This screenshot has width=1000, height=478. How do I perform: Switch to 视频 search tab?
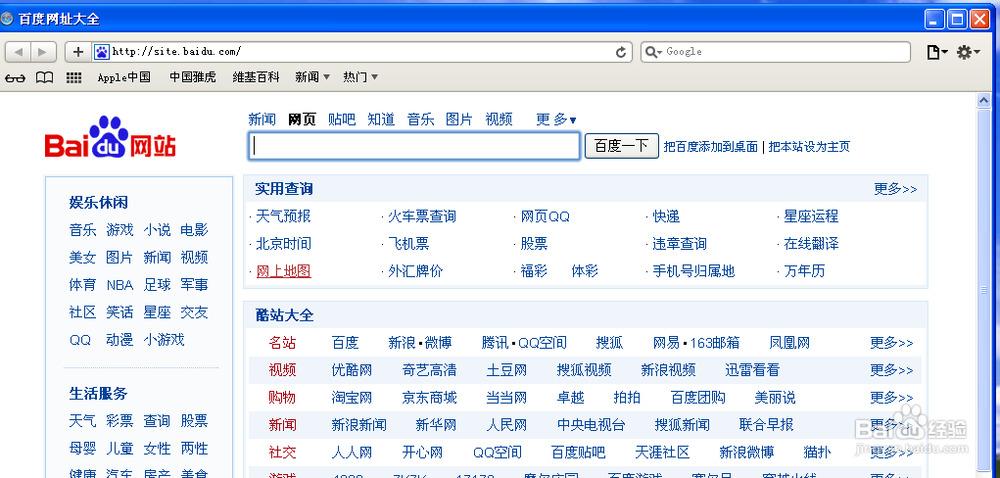point(499,119)
